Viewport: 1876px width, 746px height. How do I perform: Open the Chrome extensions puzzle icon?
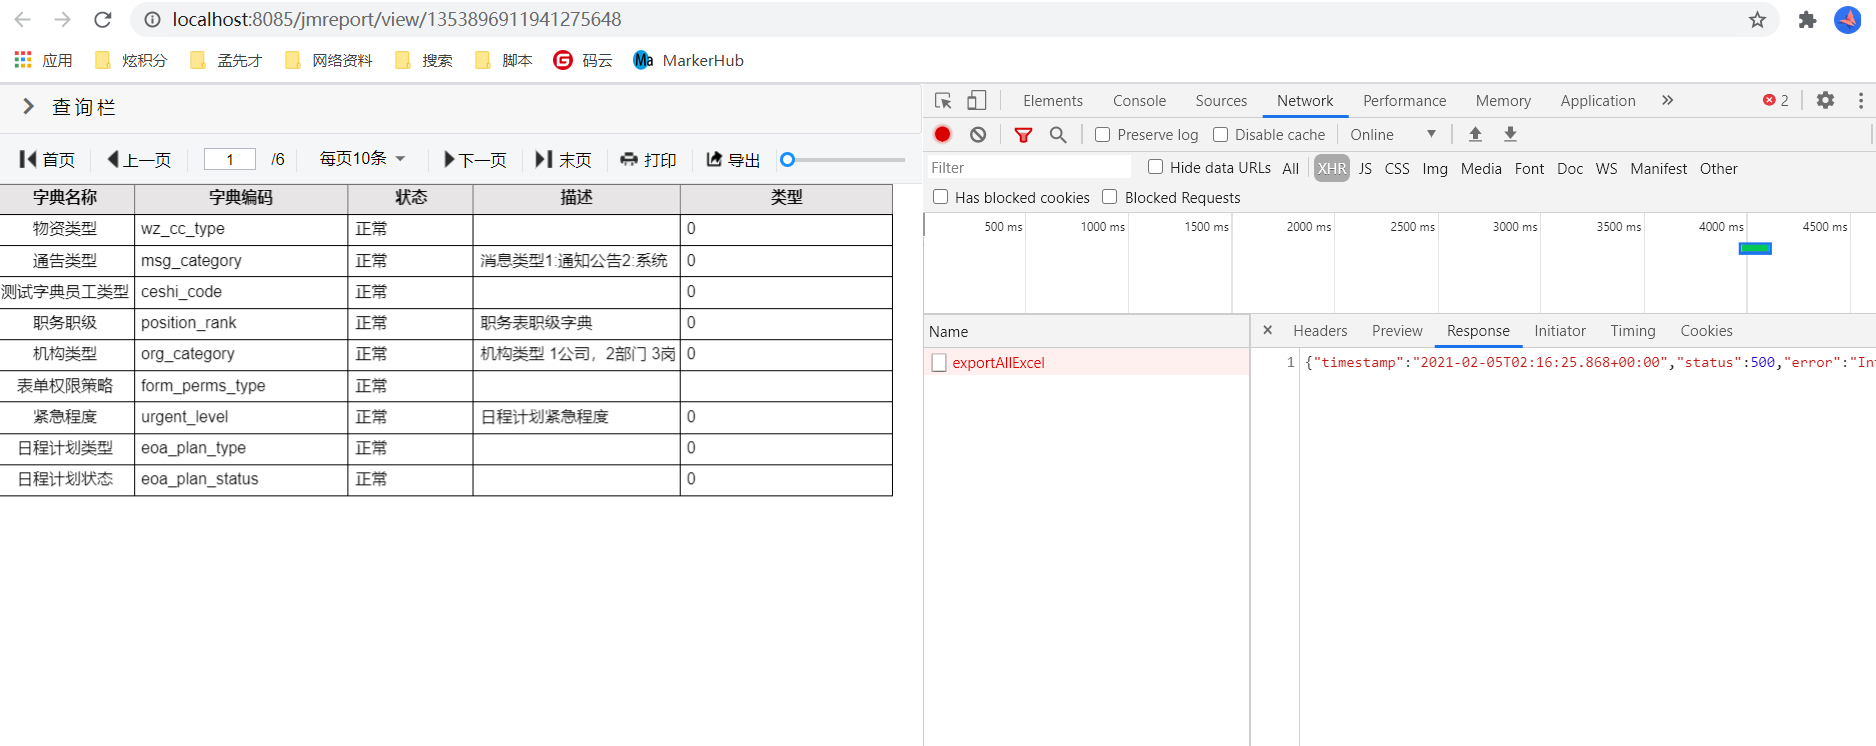(x=1807, y=20)
